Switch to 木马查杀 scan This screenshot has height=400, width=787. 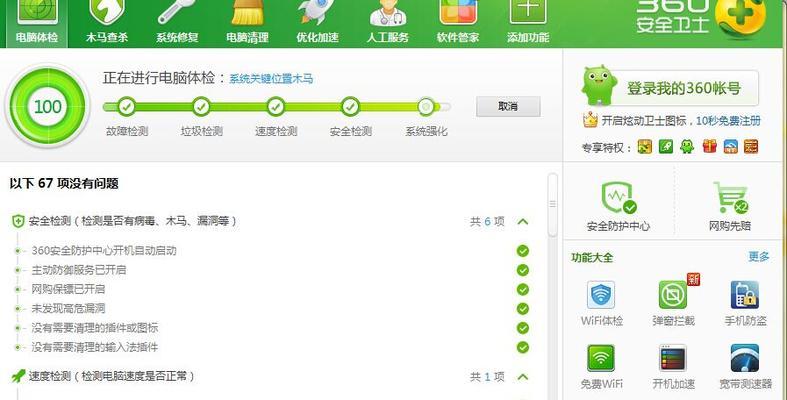click(107, 23)
